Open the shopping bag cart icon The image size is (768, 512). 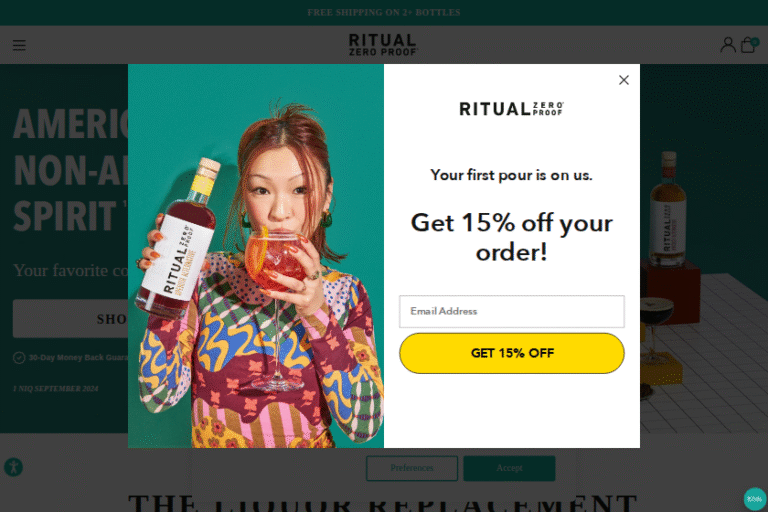tap(747, 46)
